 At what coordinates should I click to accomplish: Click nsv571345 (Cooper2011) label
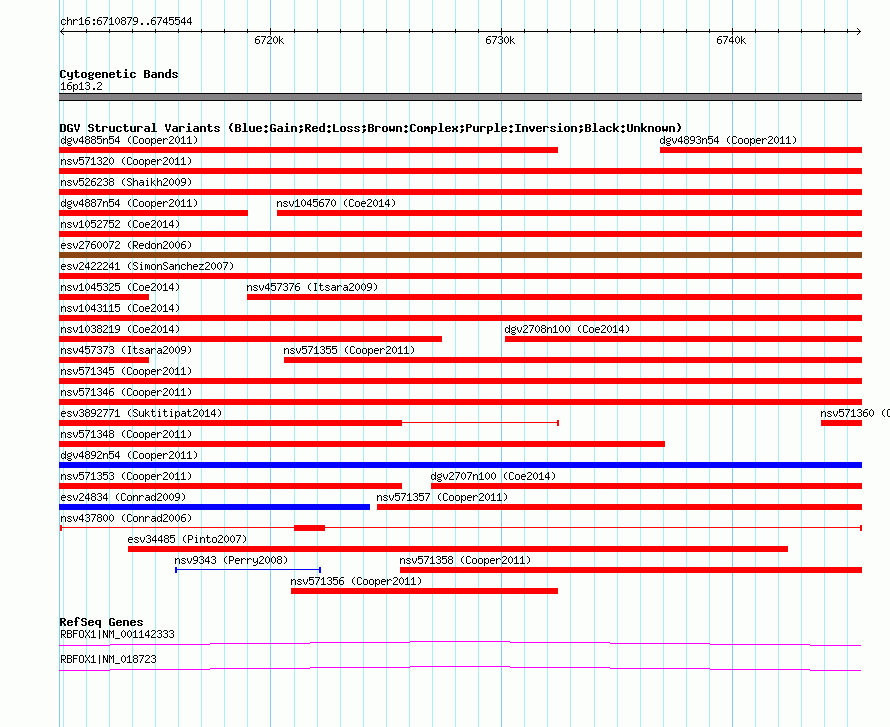pyautogui.click(x=126, y=371)
